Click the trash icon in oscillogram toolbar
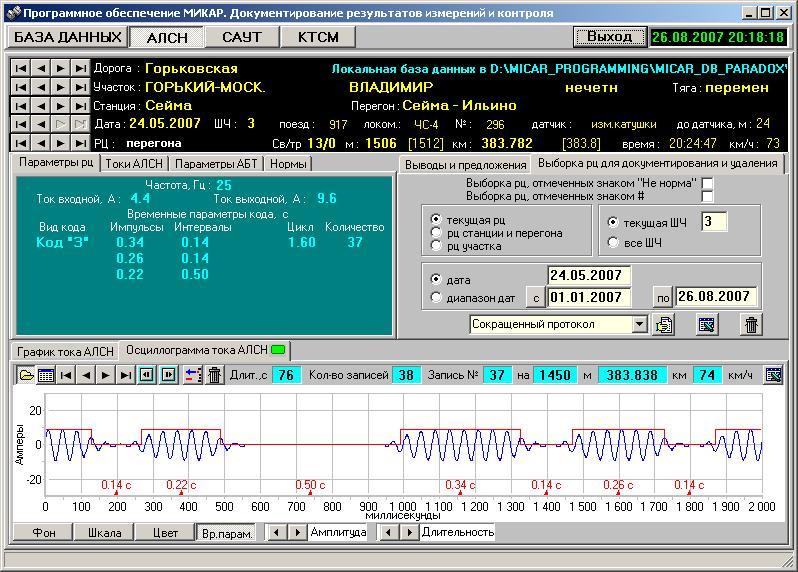 [214, 375]
